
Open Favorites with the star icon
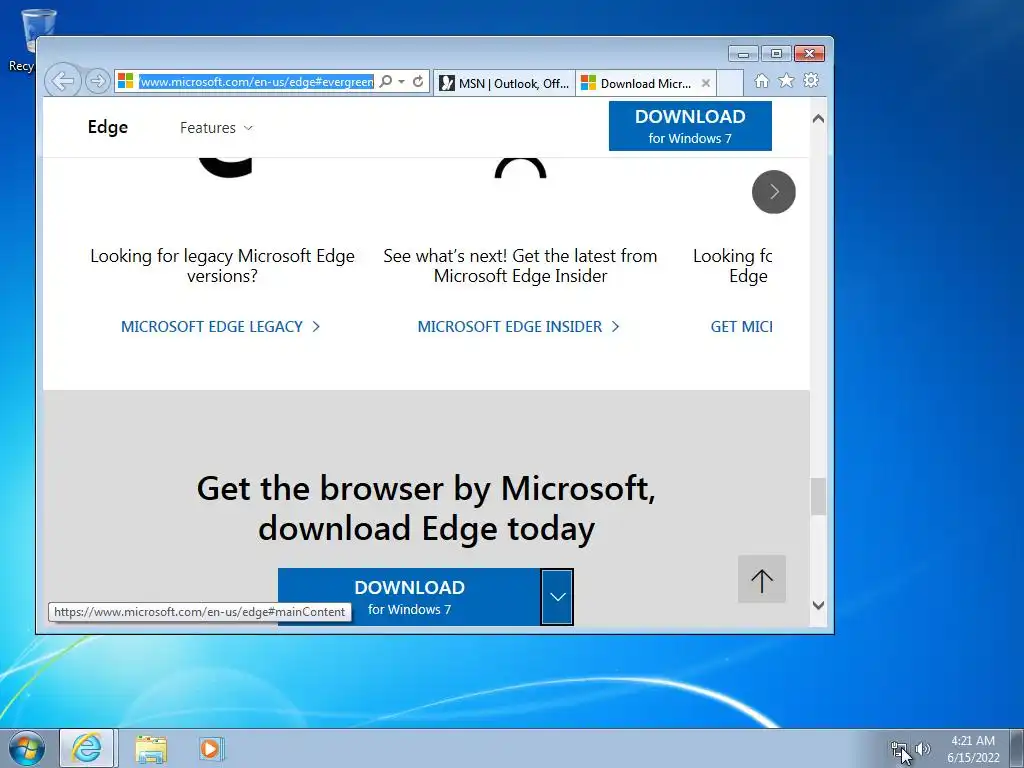pyautogui.click(x=786, y=80)
